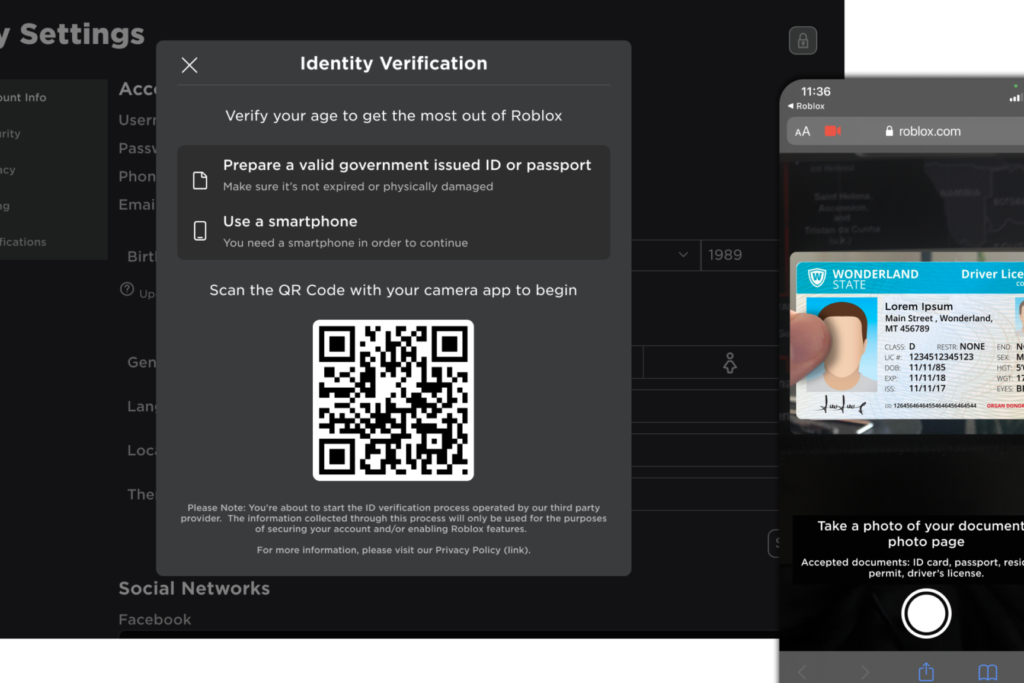Tap back to Roblox app link
The image size is (1024, 683).
(x=806, y=106)
